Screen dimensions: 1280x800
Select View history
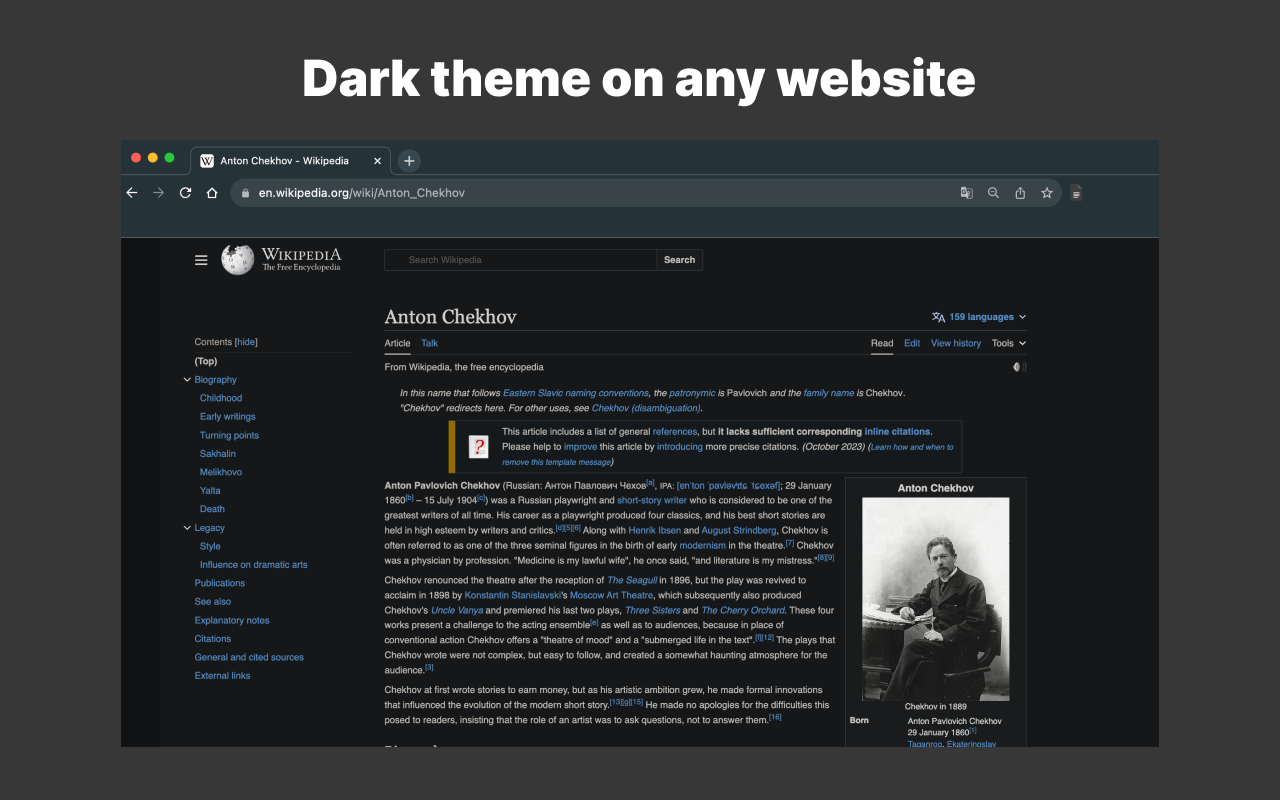[x=955, y=343]
